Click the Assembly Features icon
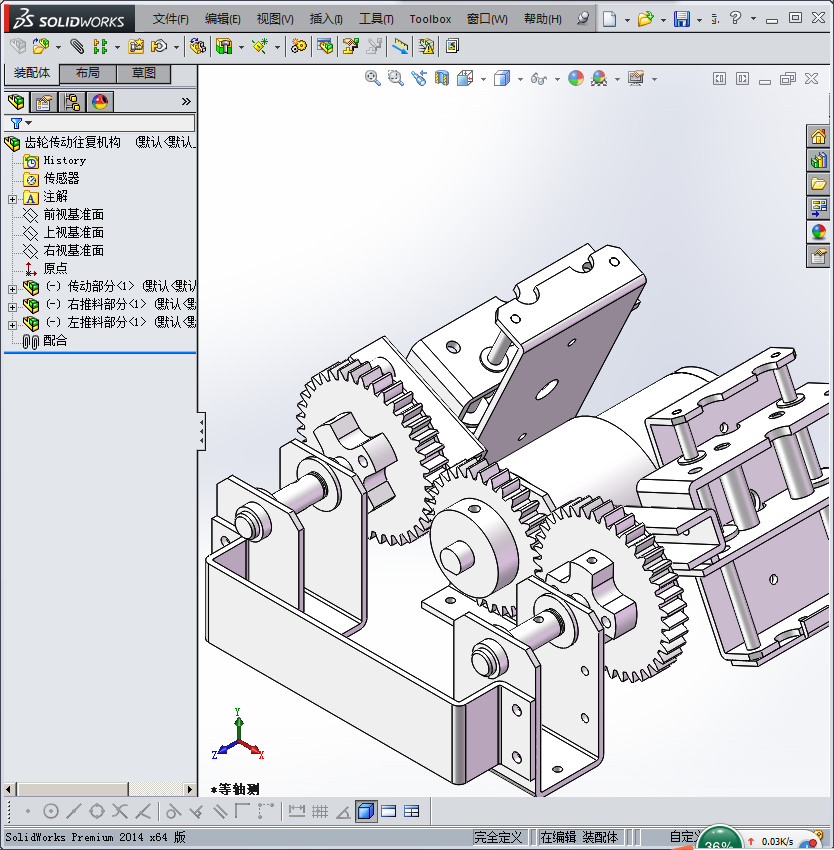 224,47
